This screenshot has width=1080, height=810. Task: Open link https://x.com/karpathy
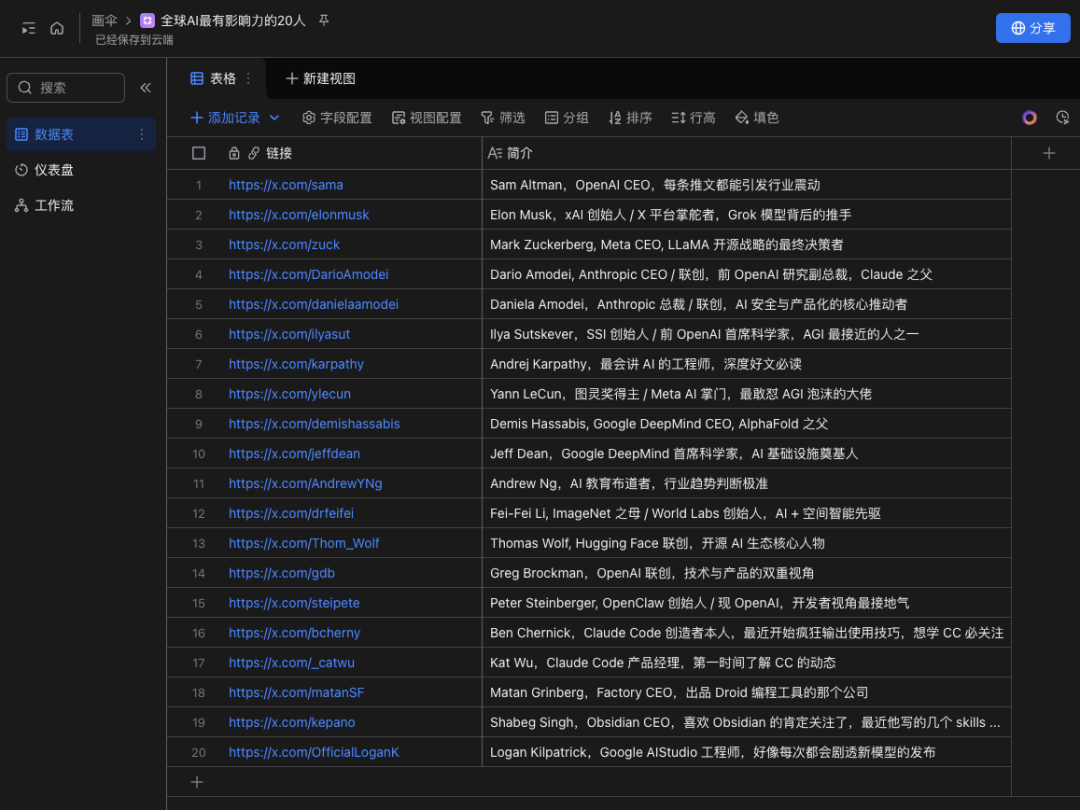[x=296, y=364]
